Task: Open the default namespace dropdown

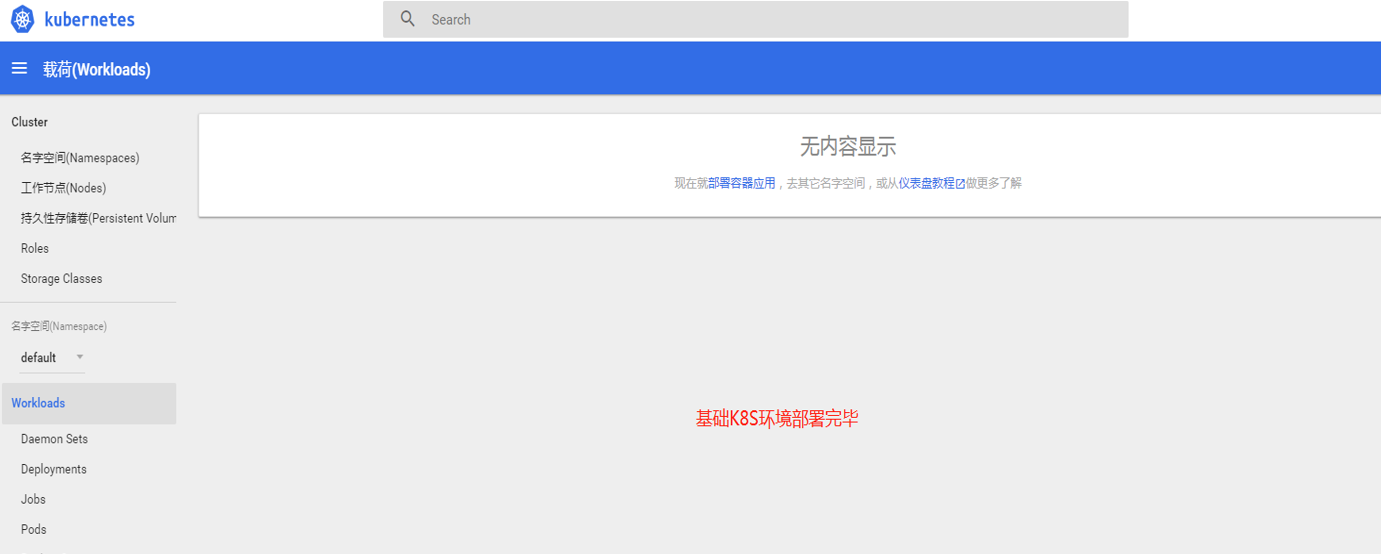Action: point(52,357)
